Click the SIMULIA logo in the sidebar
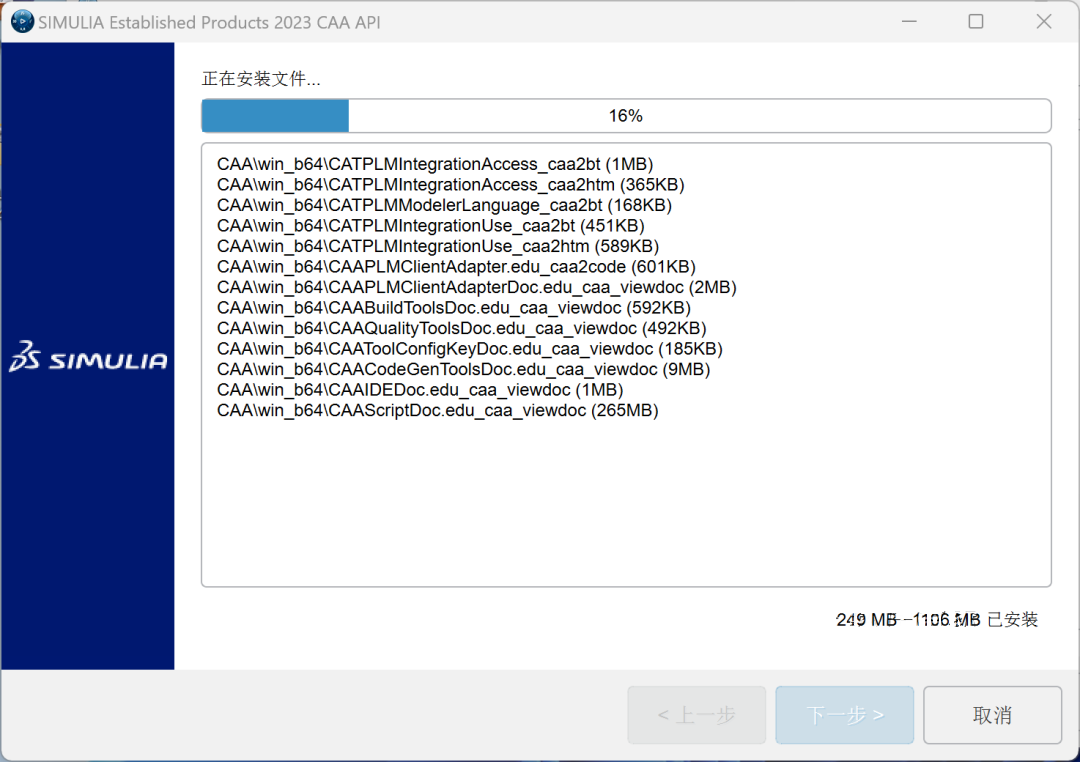Viewport: 1080px width, 762px height. point(88,356)
